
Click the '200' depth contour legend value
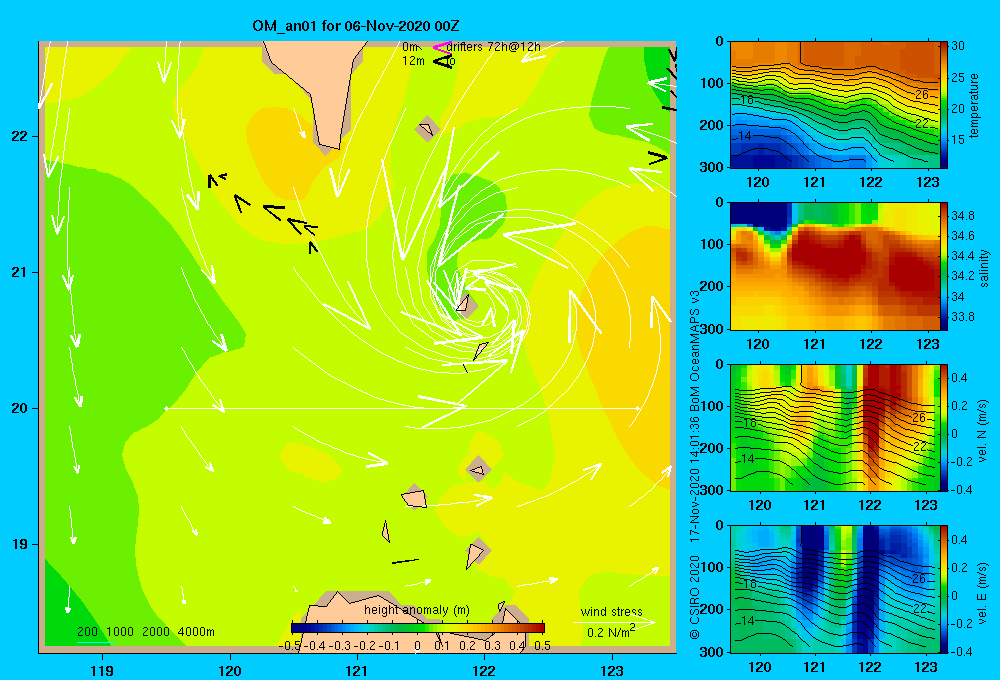[87, 632]
